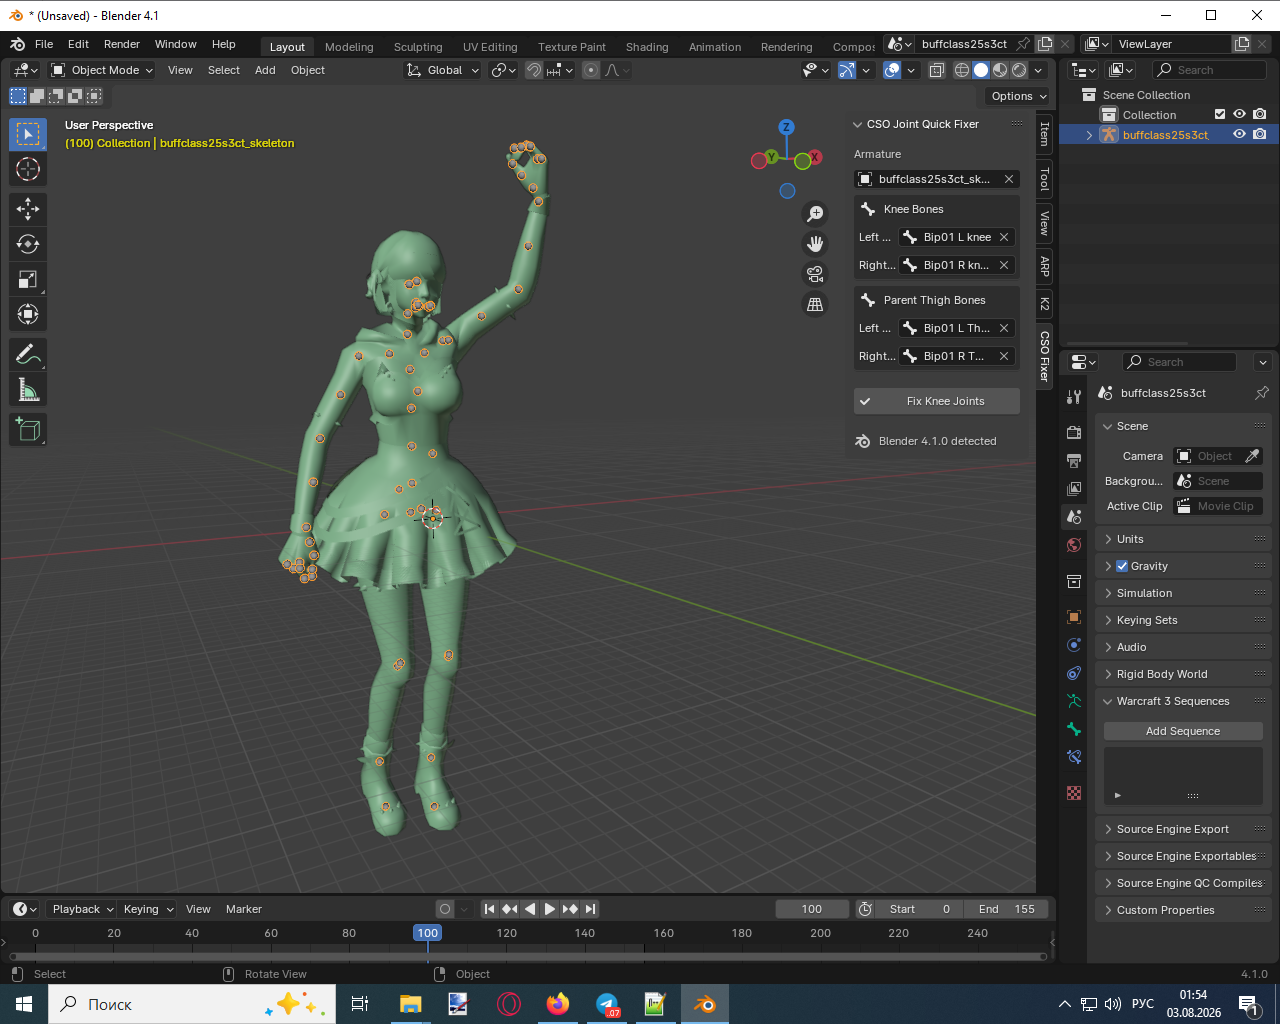This screenshot has width=1280, height=1024.
Task: Open the Texture properties tab
Action: click(x=1074, y=793)
